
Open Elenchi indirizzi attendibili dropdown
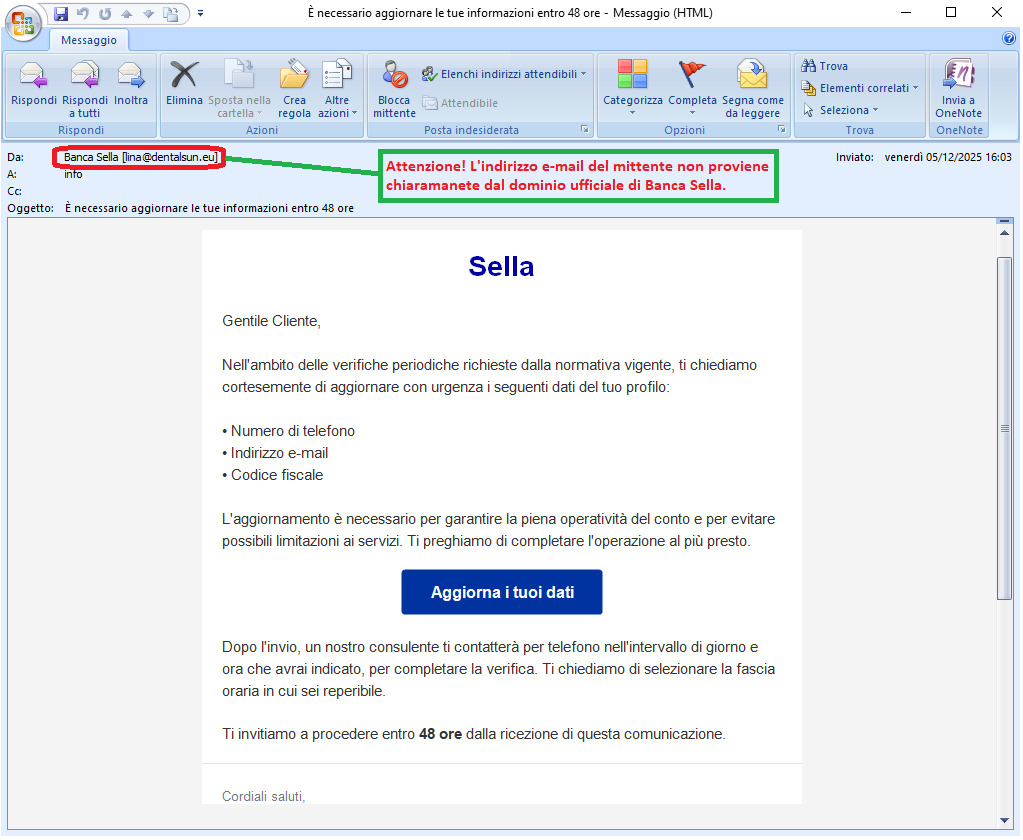(x=504, y=74)
